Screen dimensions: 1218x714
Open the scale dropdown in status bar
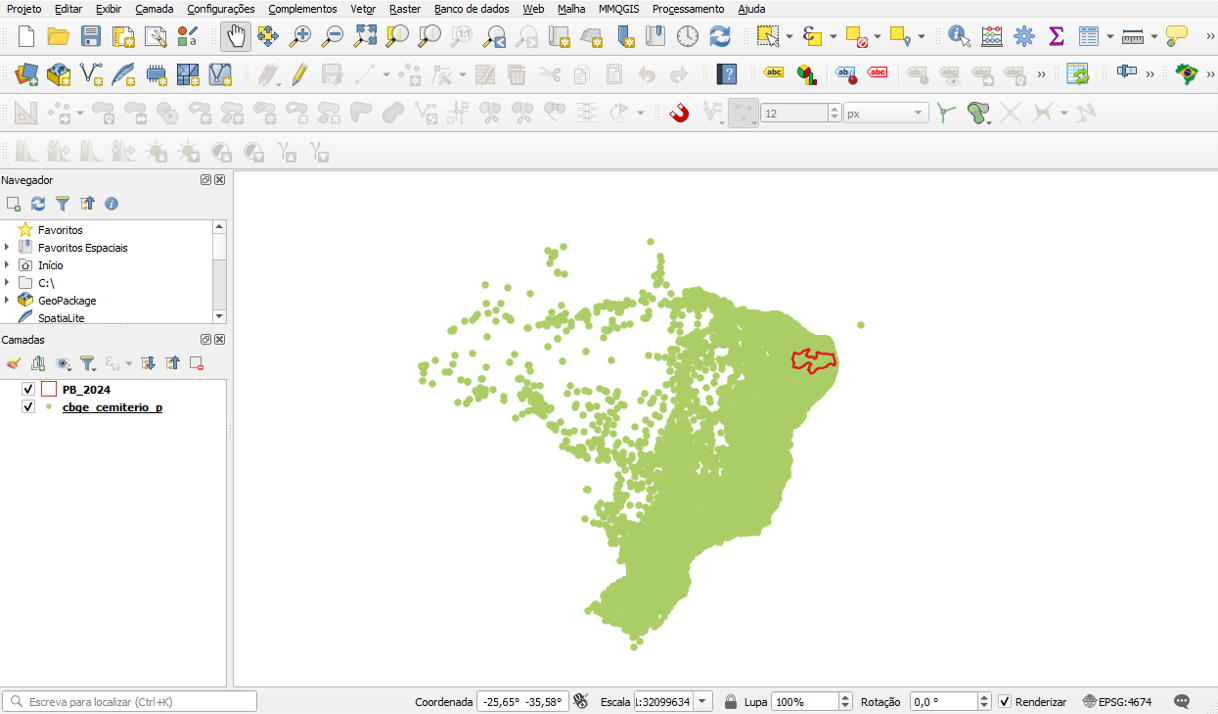[x=703, y=702]
